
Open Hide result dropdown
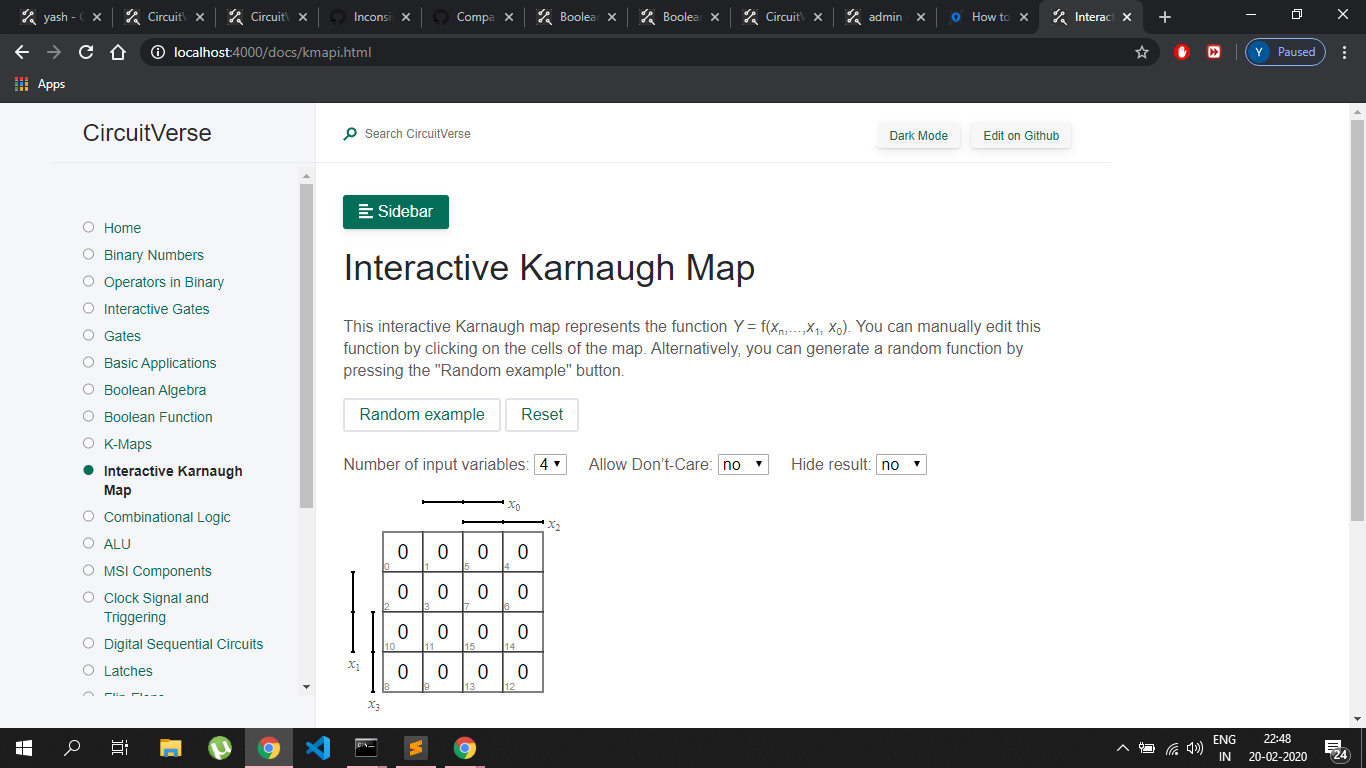pyautogui.click(x=901, y=464)
